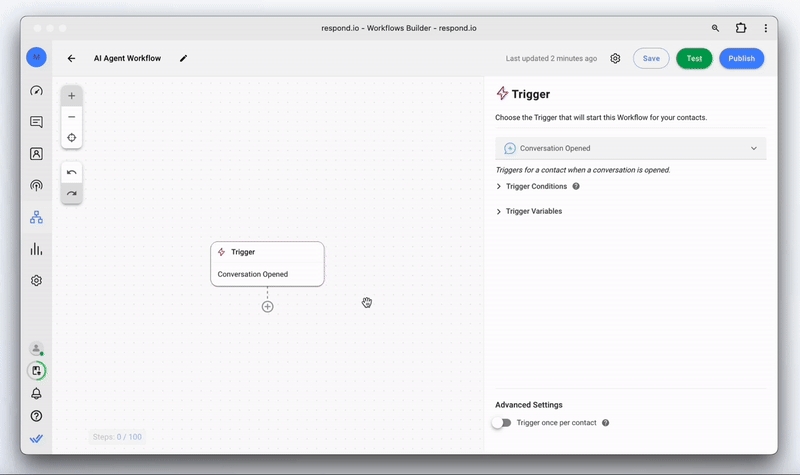800x475 pixels.
Task: Open the Settings gear in left sidebar
Action: click(36, 281)
